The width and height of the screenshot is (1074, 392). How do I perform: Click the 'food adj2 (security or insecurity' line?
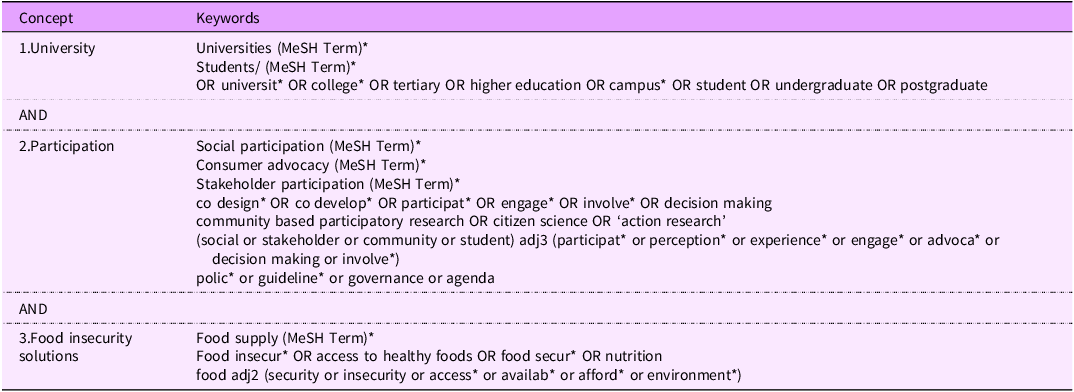coord(469,375)
